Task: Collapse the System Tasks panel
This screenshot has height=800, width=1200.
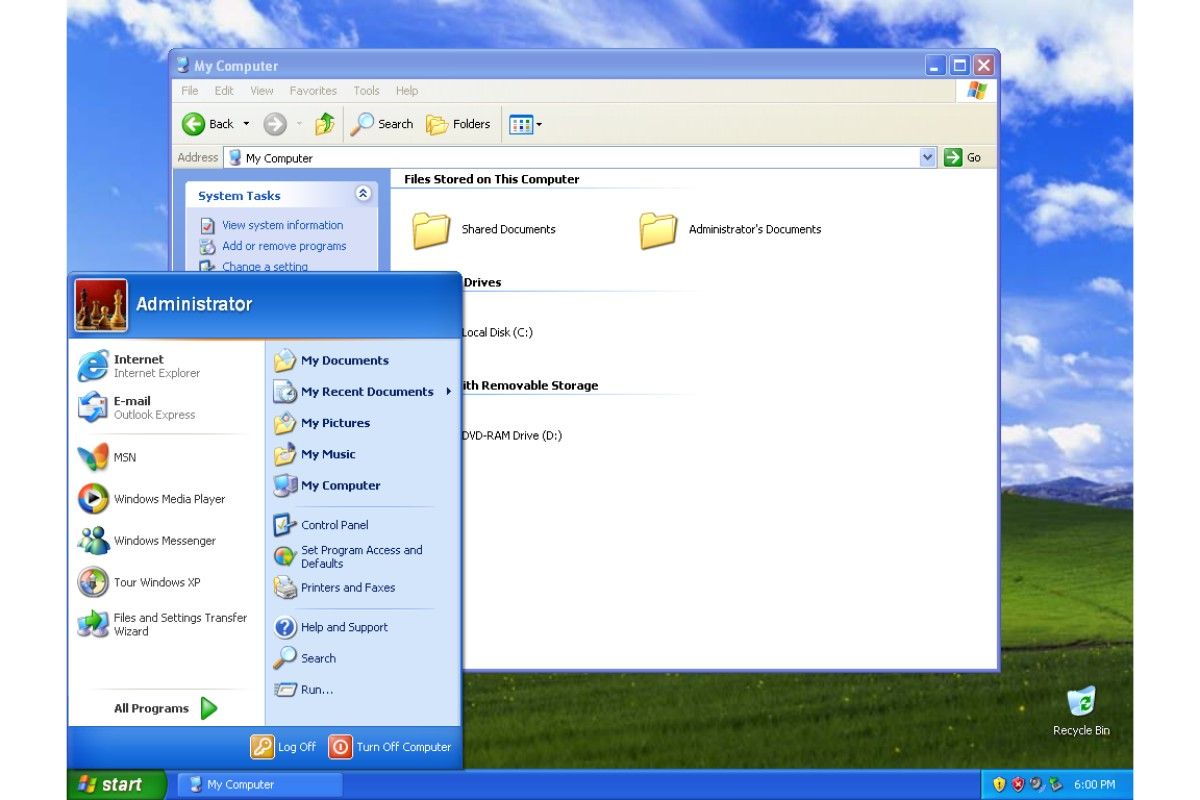Action: coord(363,194)
